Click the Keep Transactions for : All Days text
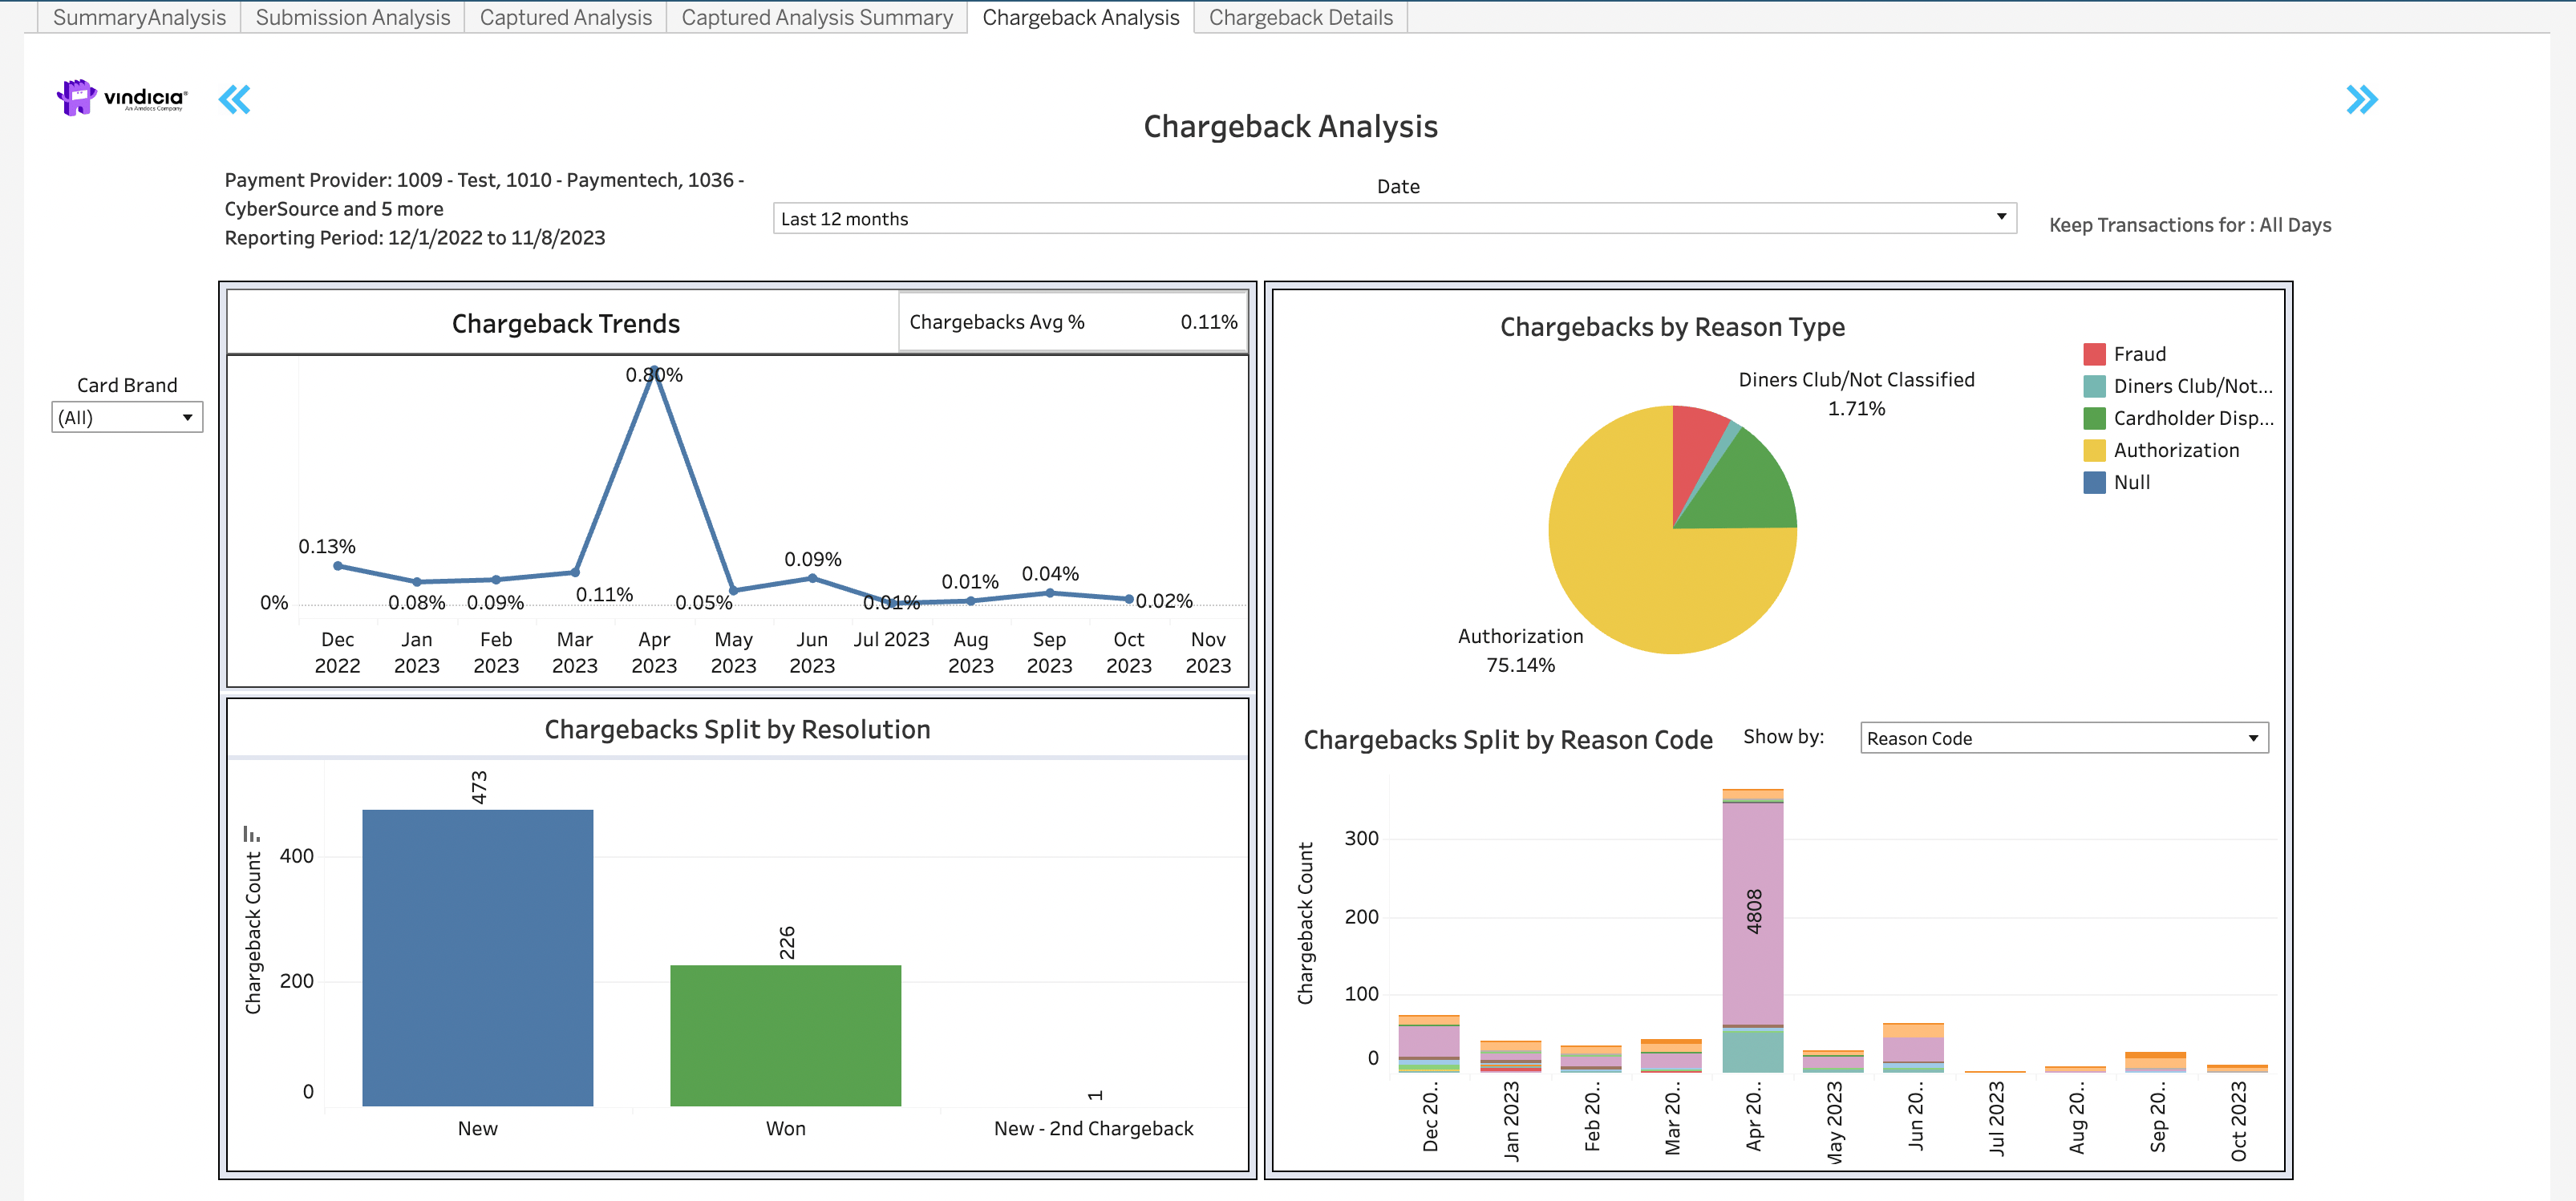Viewport: 2576px width, 1201px height. coord(2190,225)
